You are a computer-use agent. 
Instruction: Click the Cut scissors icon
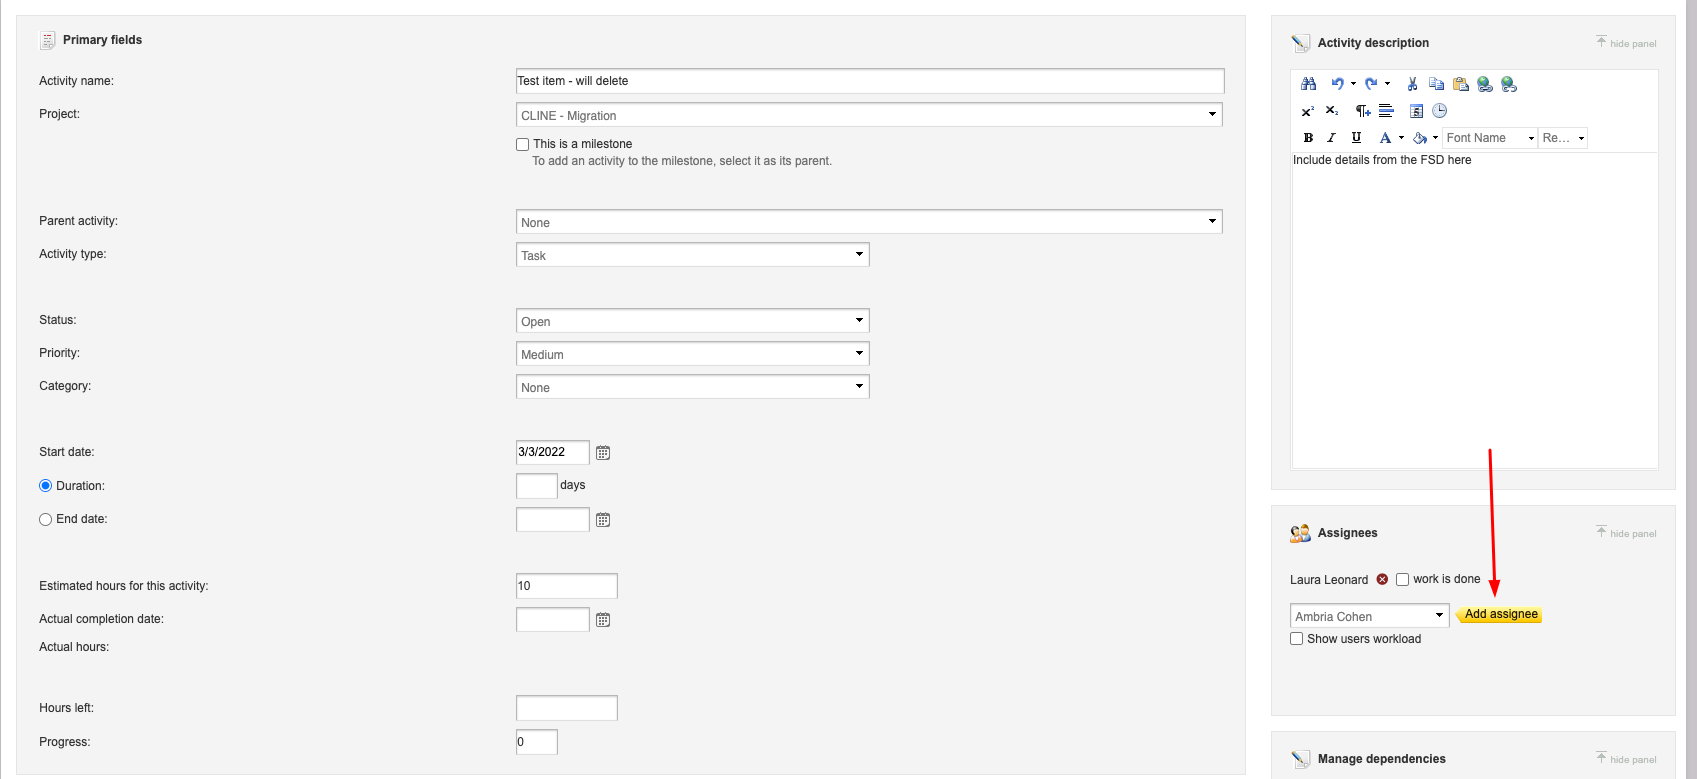click(1412, 84)
